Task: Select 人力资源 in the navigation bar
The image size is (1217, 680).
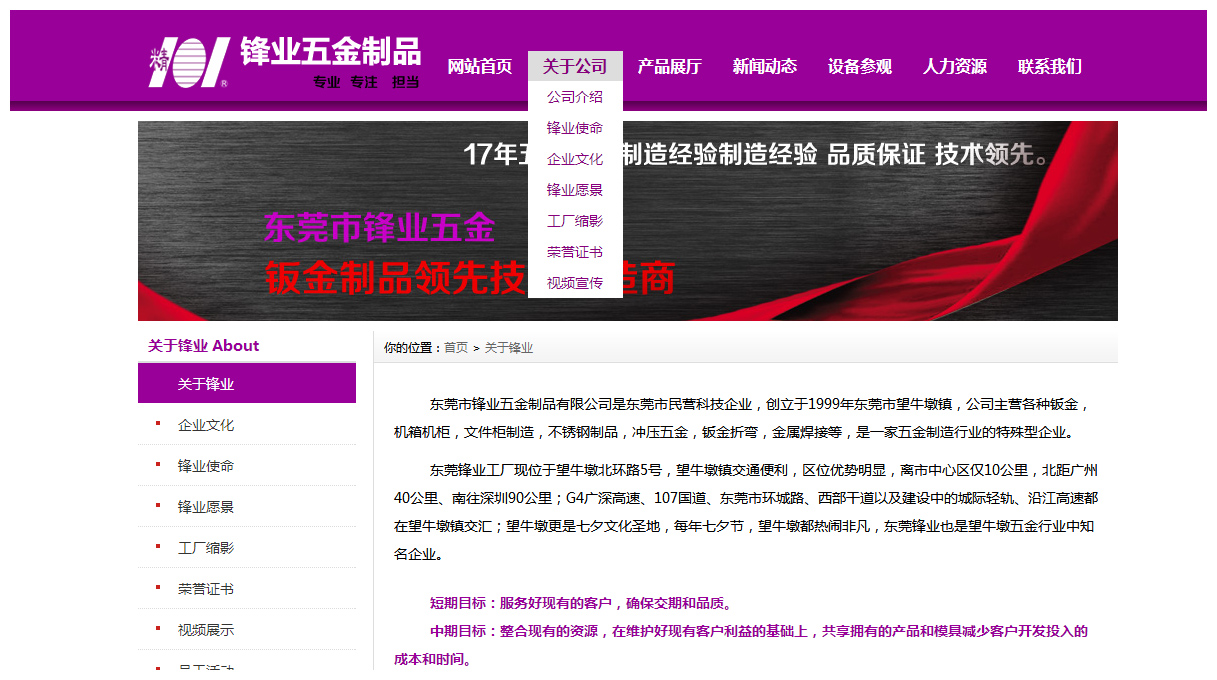Action: point(955,67)
